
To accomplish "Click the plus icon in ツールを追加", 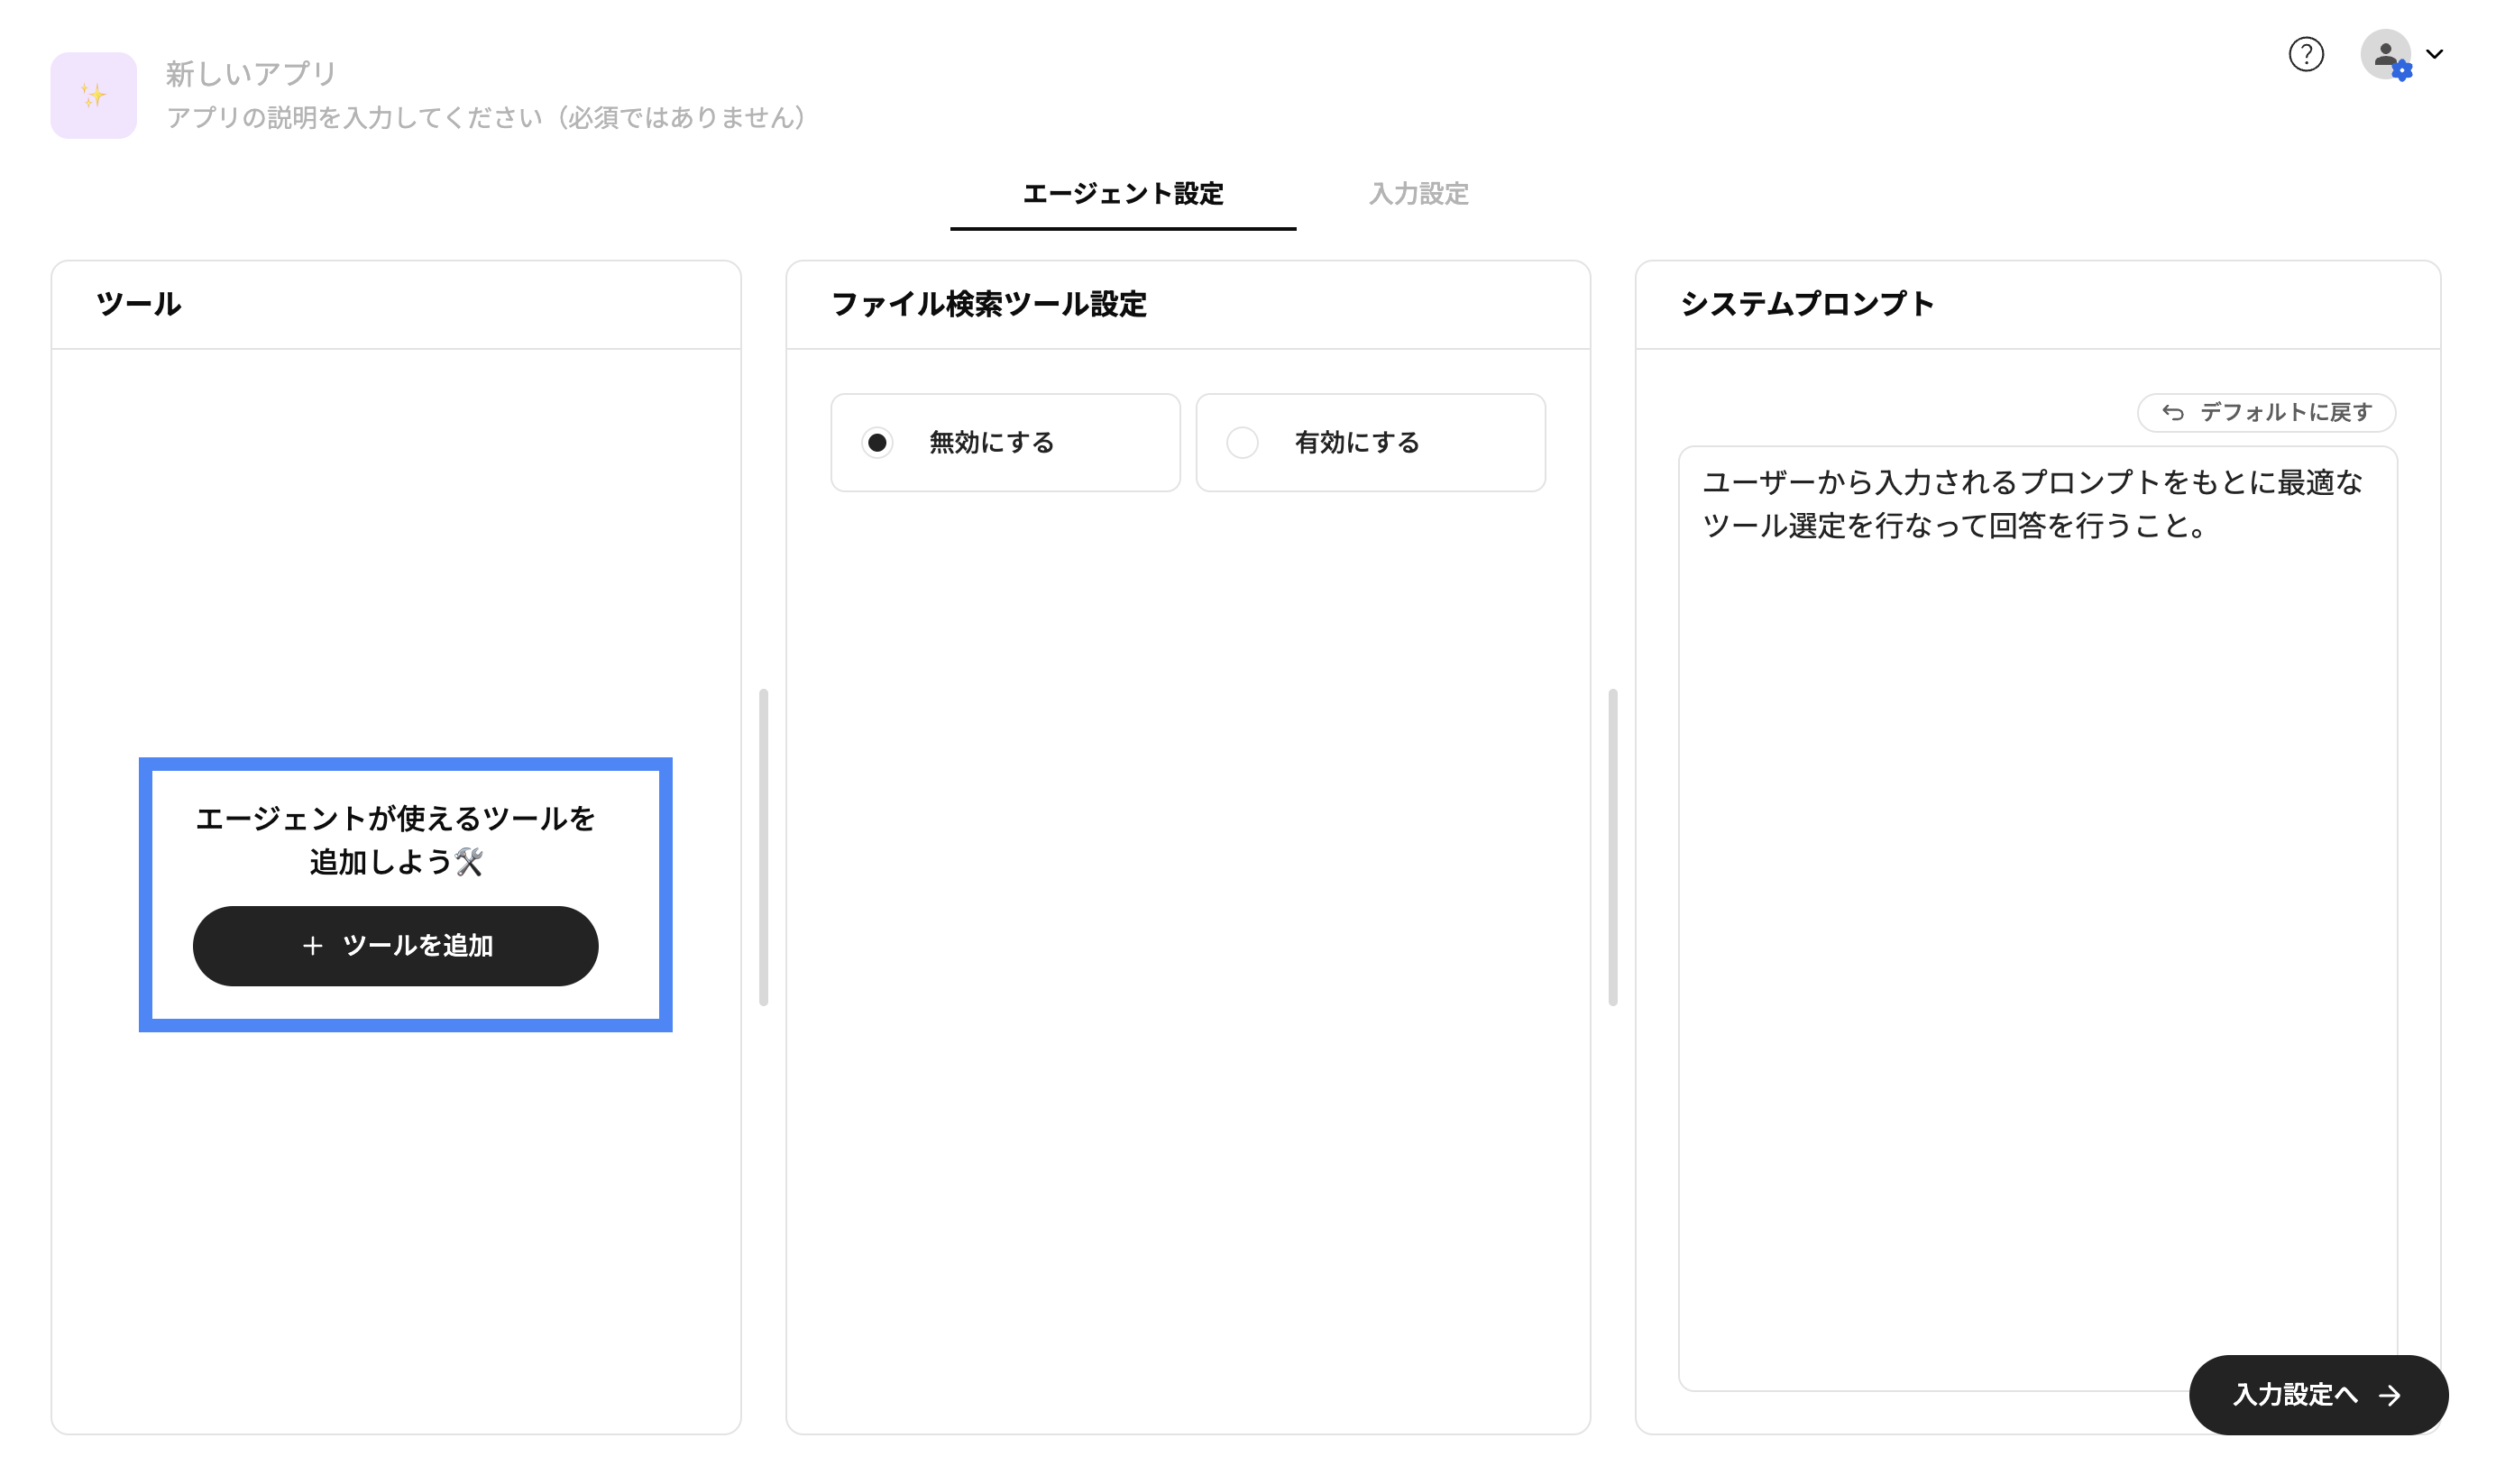I will click(312, 946).
